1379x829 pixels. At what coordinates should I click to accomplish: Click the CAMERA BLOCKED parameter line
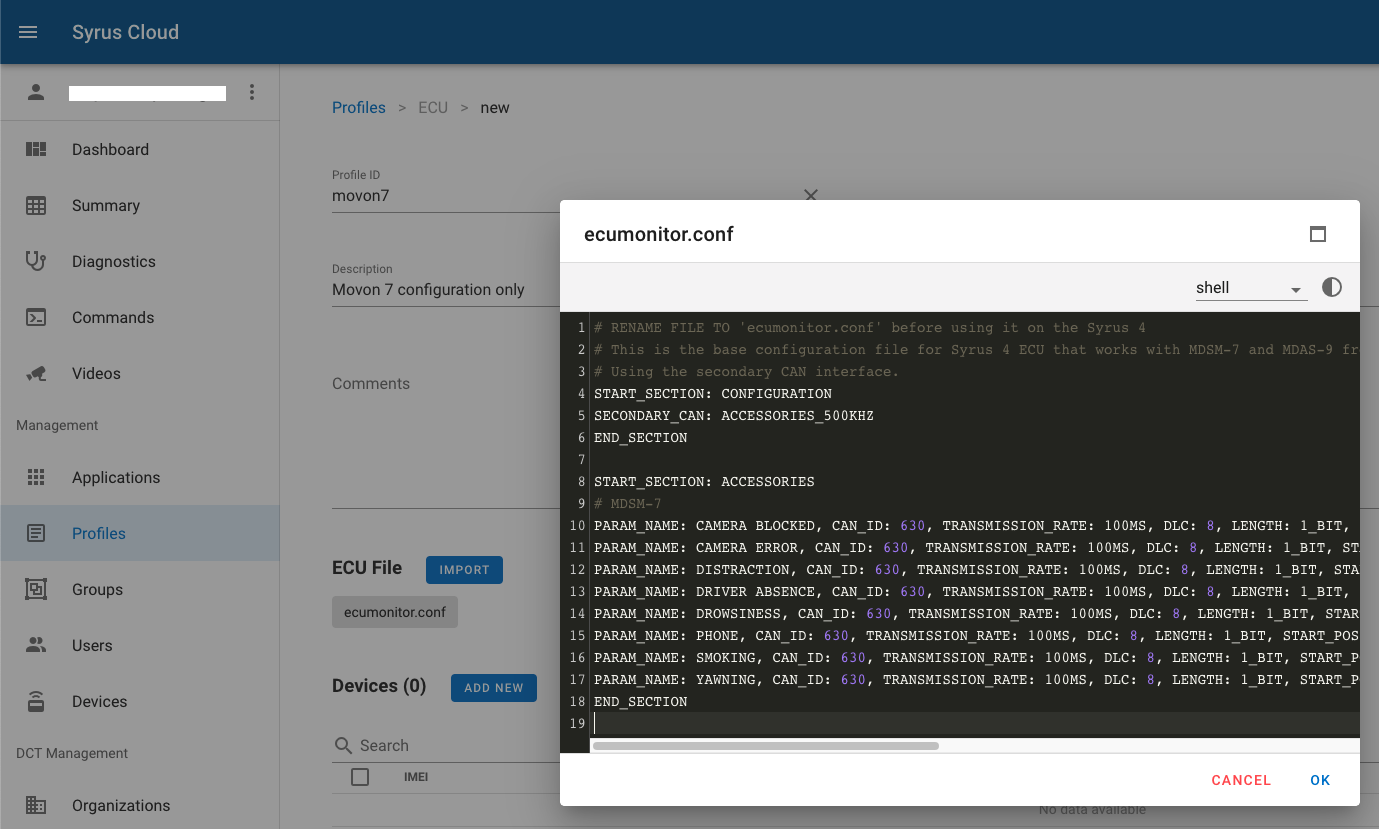click(x=975, y=525)
